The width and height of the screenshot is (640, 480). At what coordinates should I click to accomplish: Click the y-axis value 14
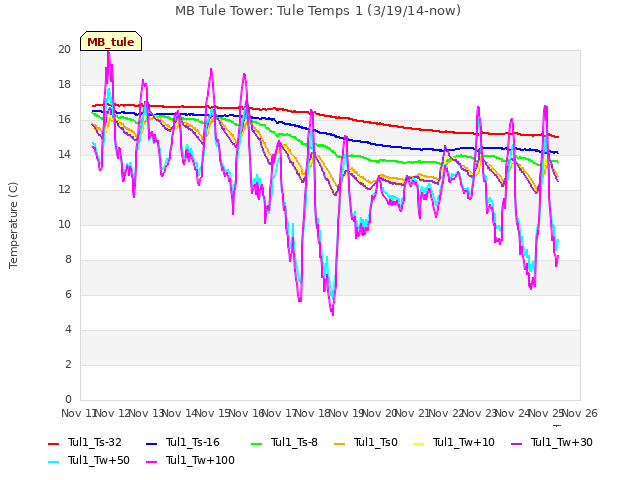pos(64,154)
